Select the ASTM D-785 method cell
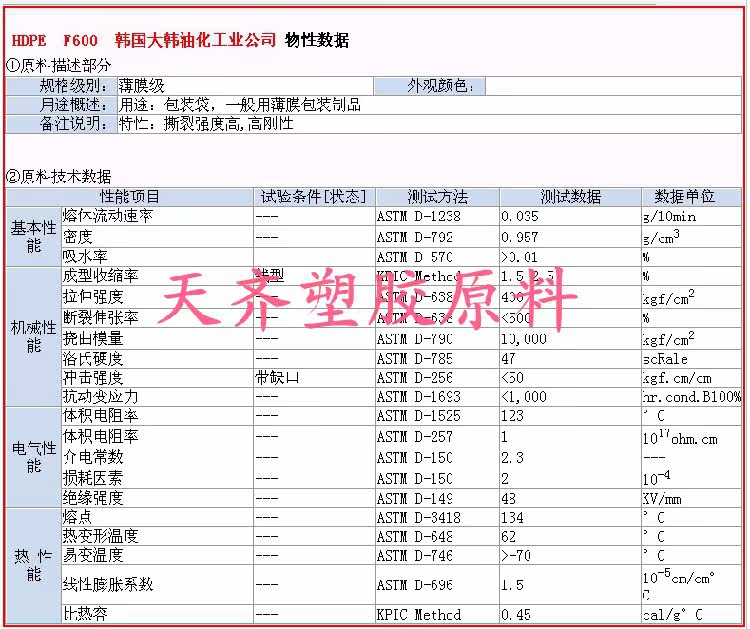 coord(437,359)
